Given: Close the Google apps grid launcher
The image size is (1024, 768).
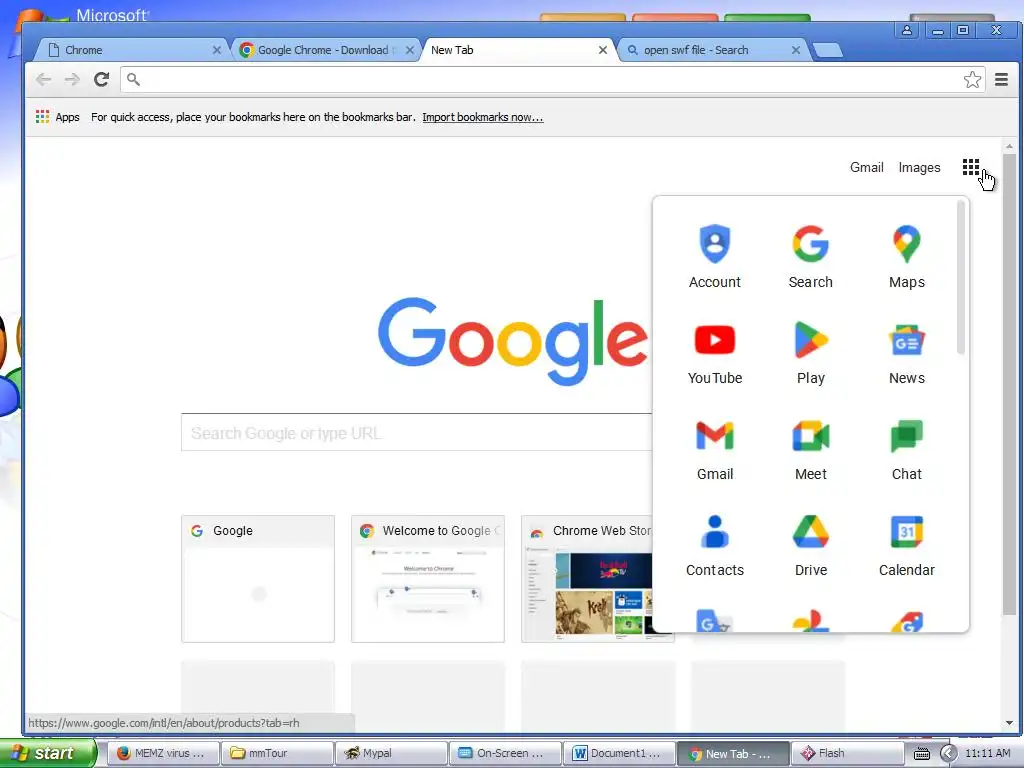Looking at the screenshot, I should [970, 167].
